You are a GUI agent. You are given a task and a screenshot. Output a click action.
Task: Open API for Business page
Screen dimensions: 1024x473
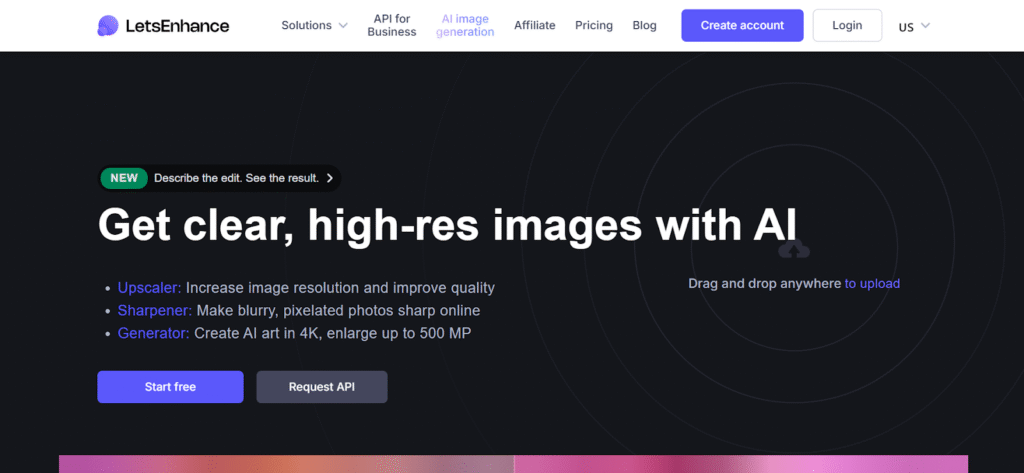point(392,25)
